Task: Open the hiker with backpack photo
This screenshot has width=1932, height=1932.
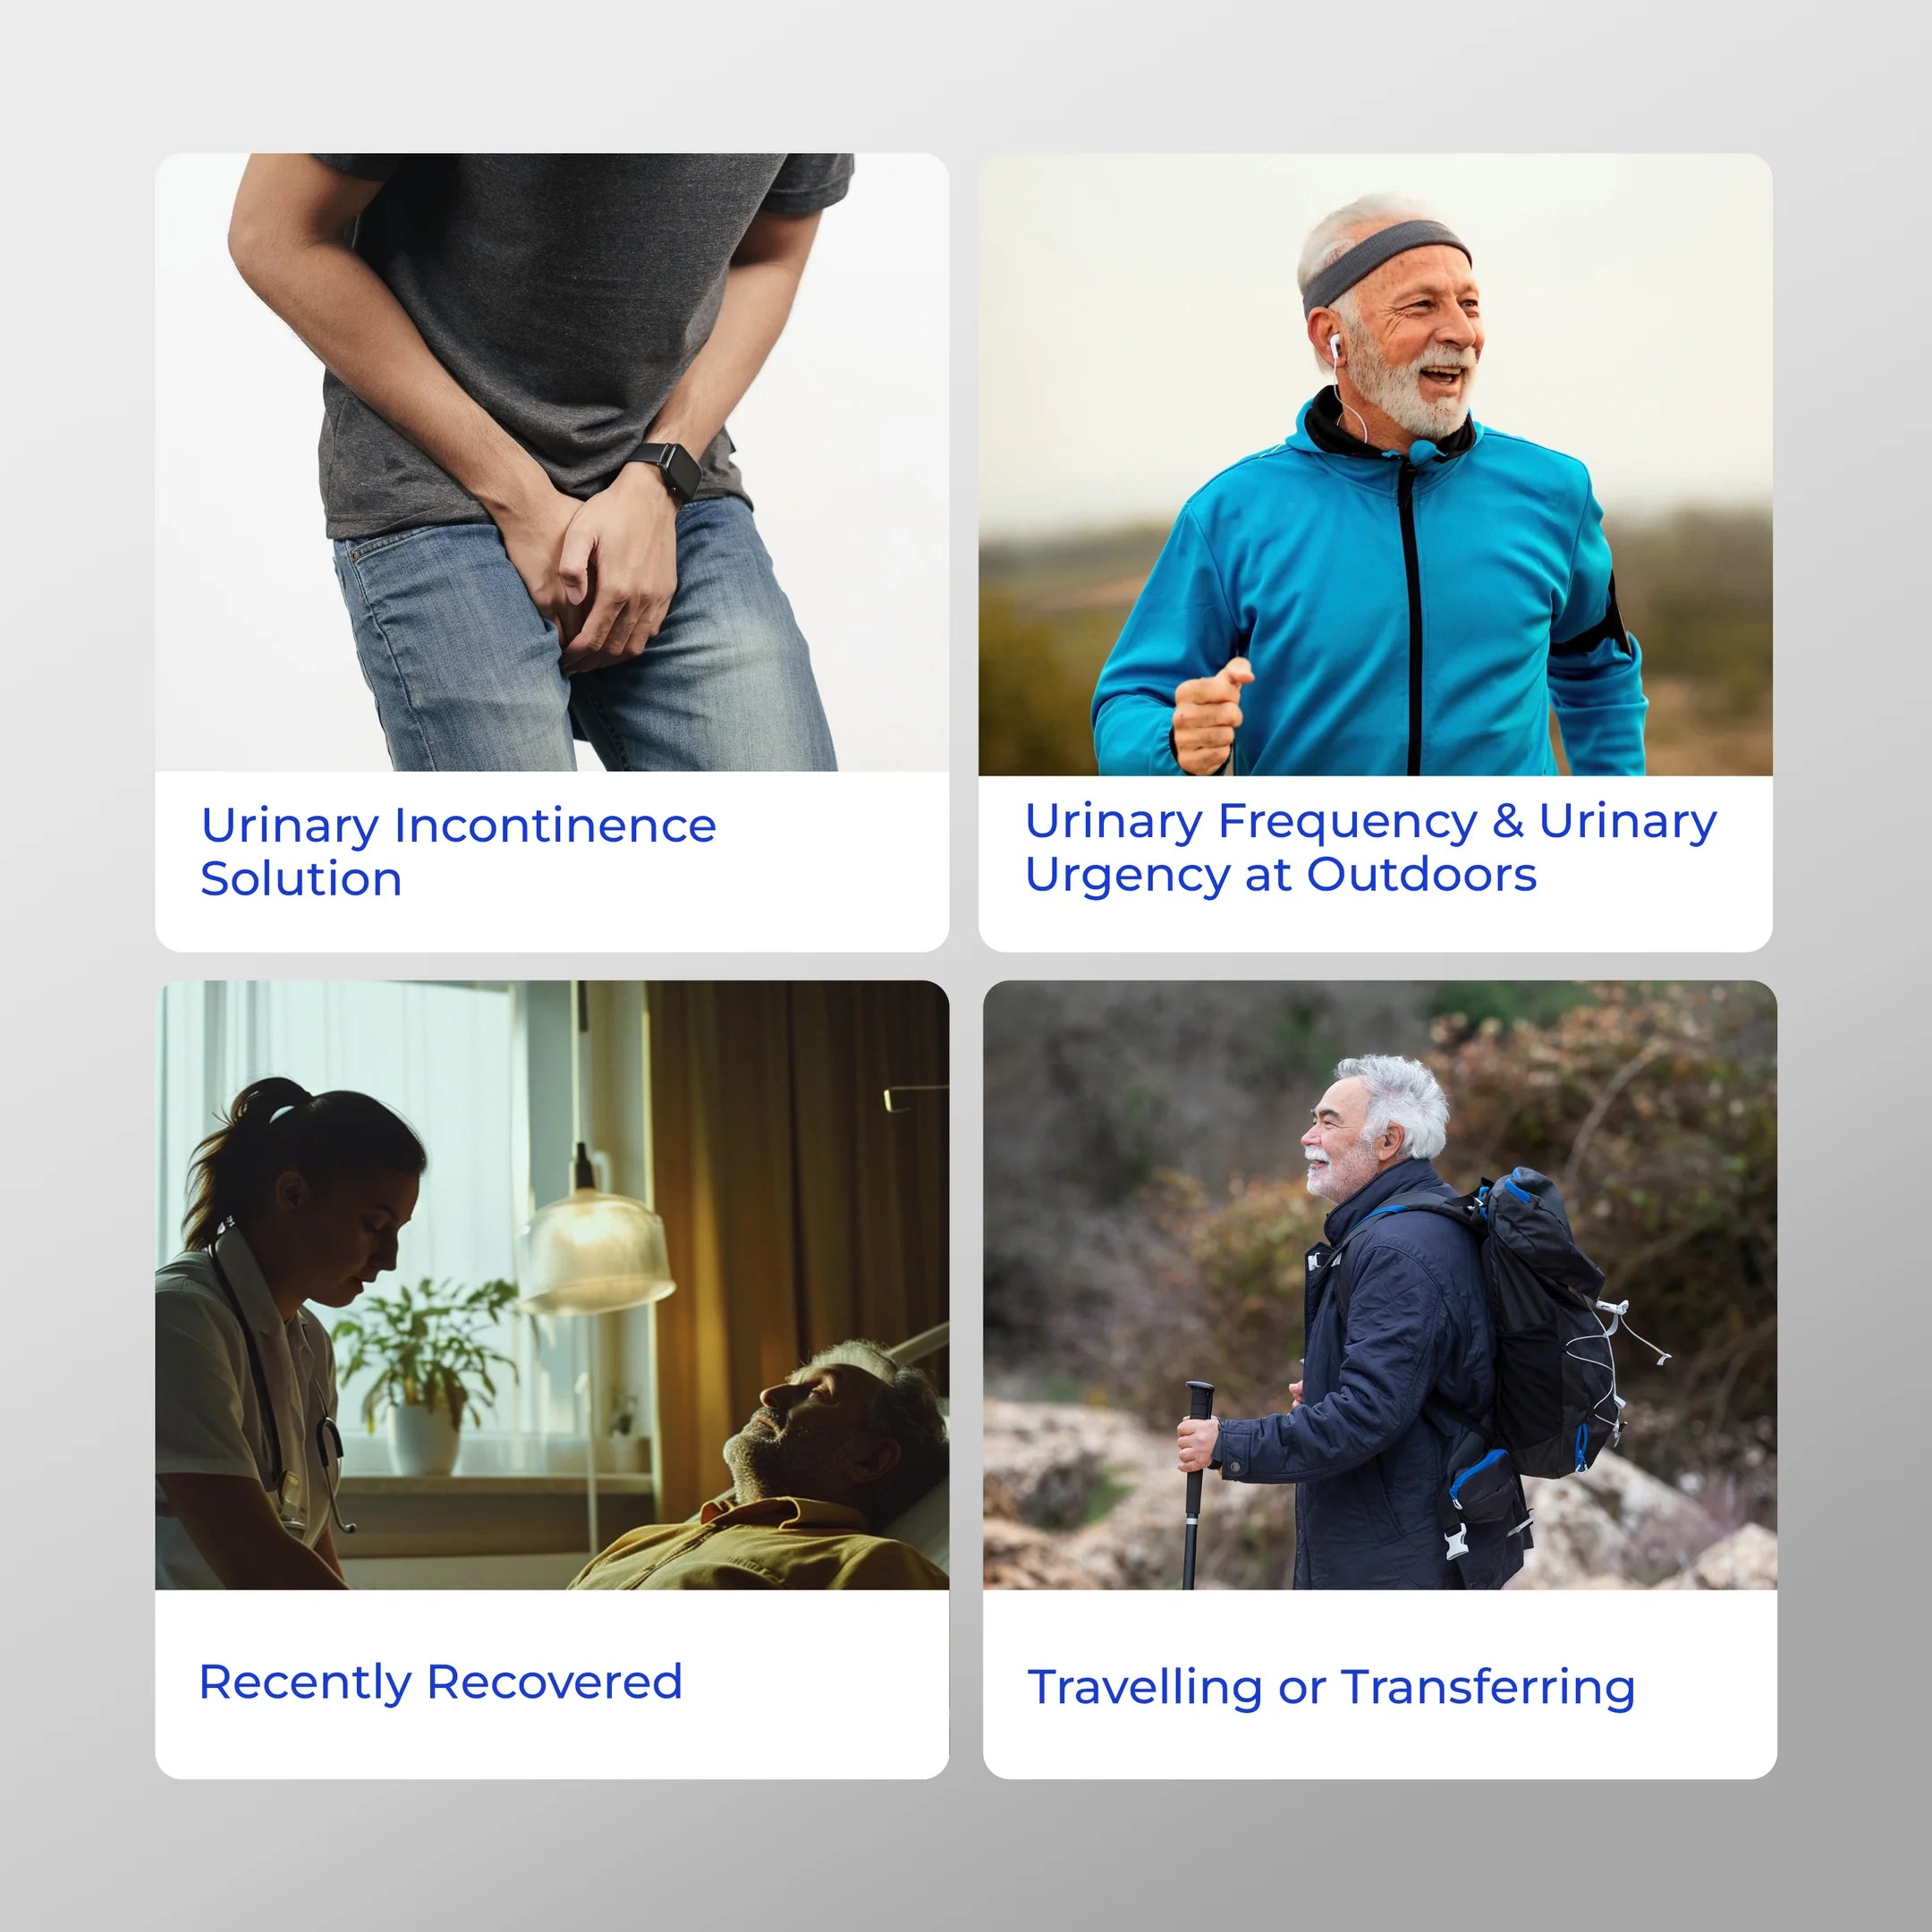Action: 1380,1285
